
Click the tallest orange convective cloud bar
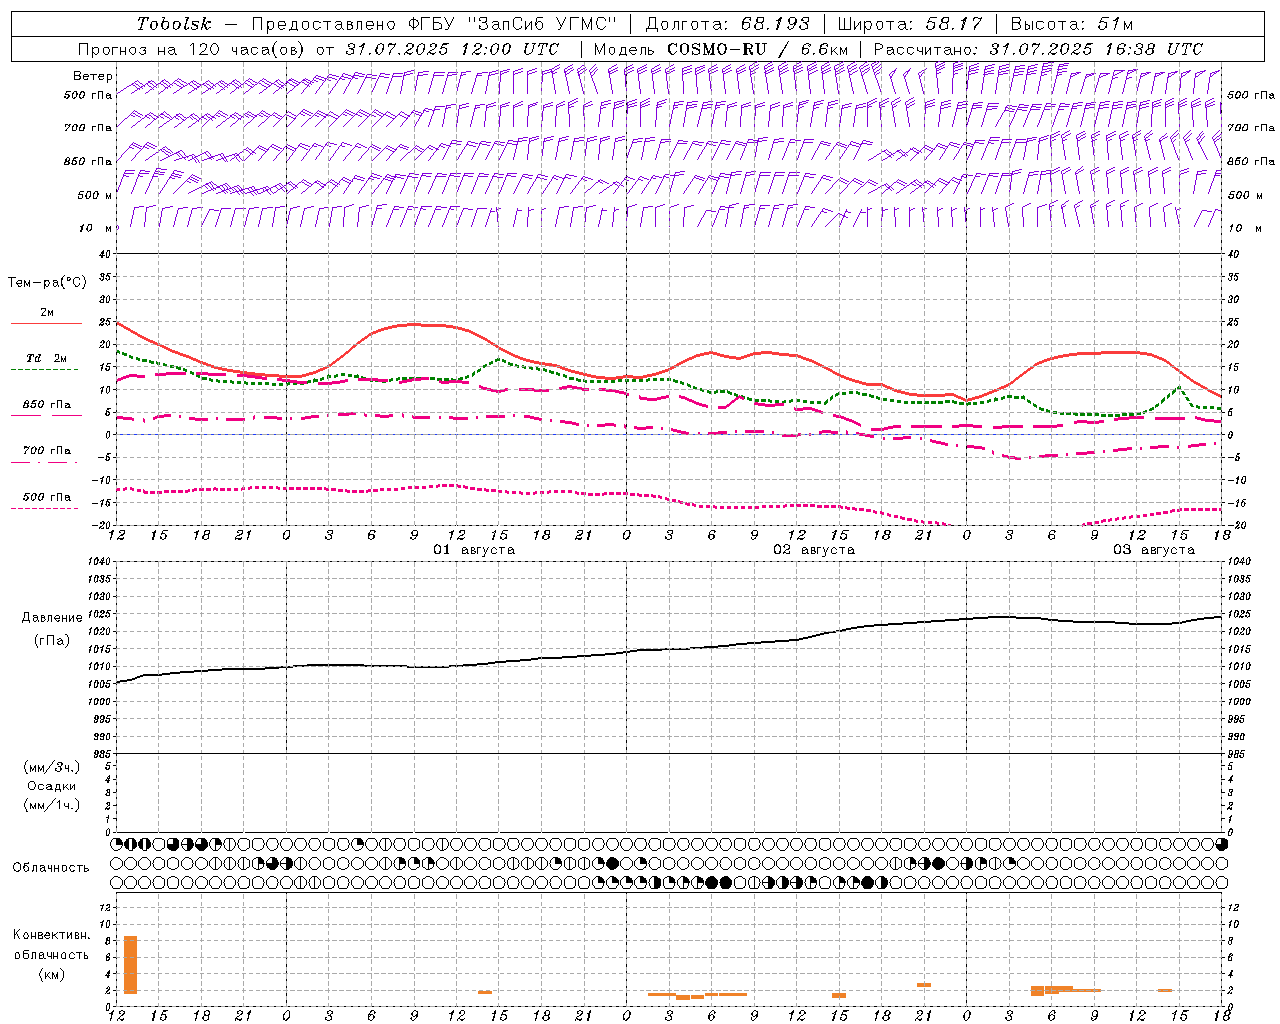130,965
